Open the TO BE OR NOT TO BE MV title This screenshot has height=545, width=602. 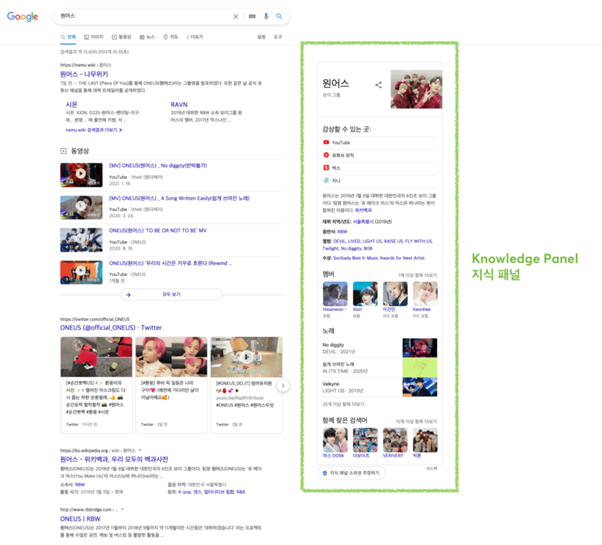[x=158, y=230]
